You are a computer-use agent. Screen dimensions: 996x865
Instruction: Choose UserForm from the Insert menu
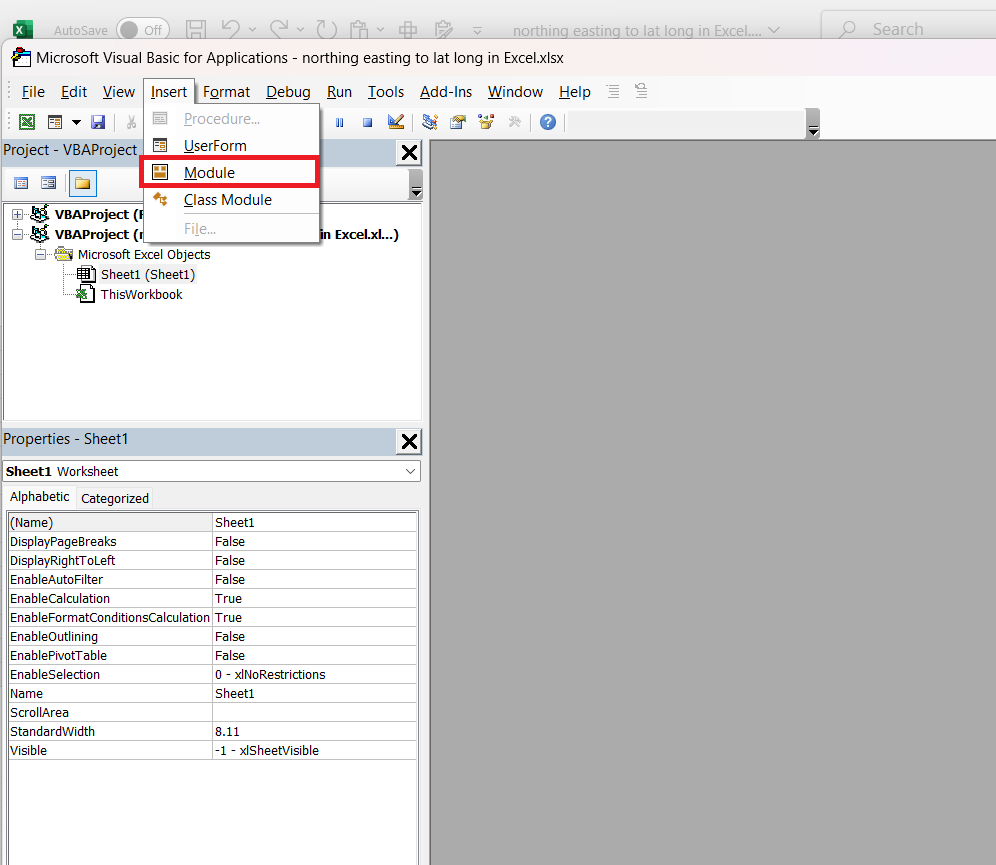coord(231,145)
